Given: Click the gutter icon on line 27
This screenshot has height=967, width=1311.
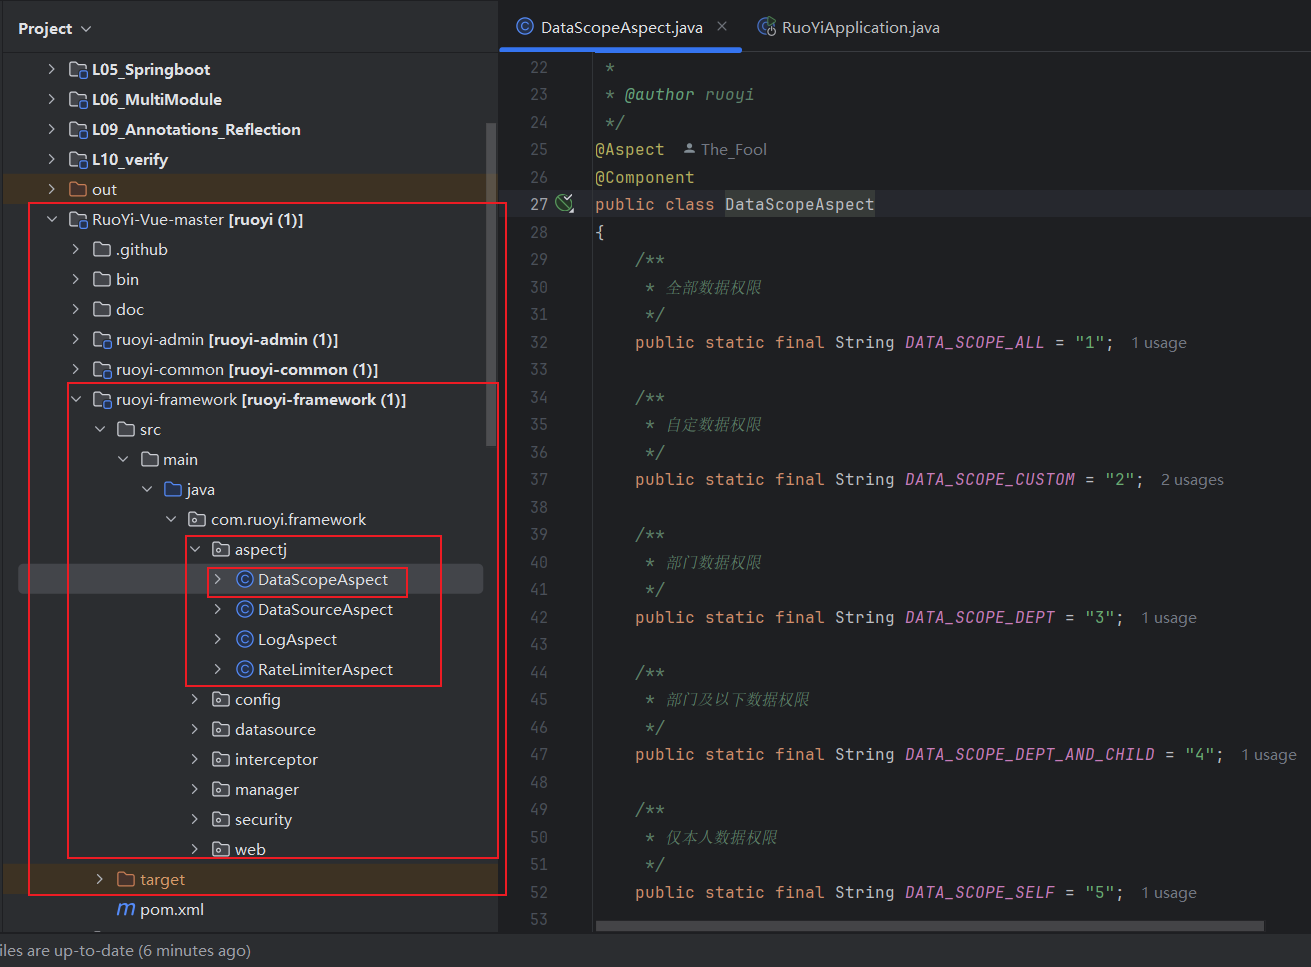Looking at the screenshot, I should coord(565,204).
